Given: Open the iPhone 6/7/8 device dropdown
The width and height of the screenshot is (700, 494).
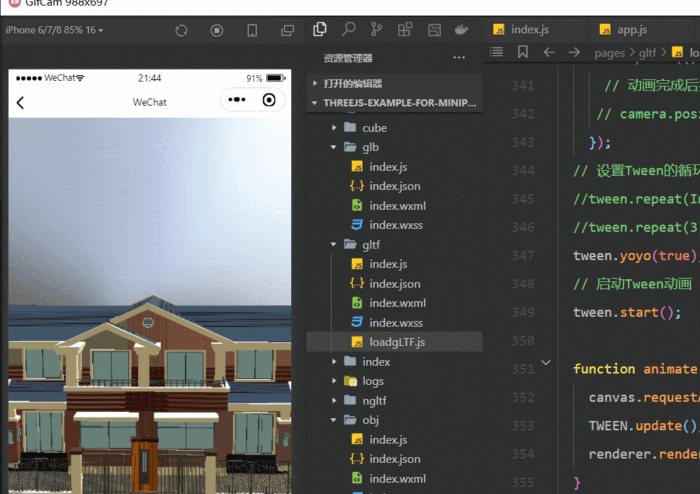Looking at the screenshot, I should (x=55, y=30).
